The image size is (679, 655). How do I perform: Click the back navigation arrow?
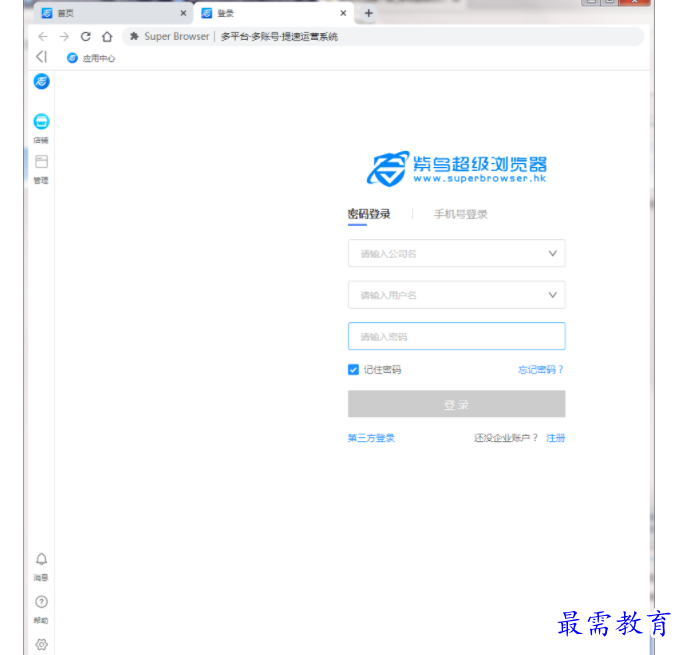43,36
